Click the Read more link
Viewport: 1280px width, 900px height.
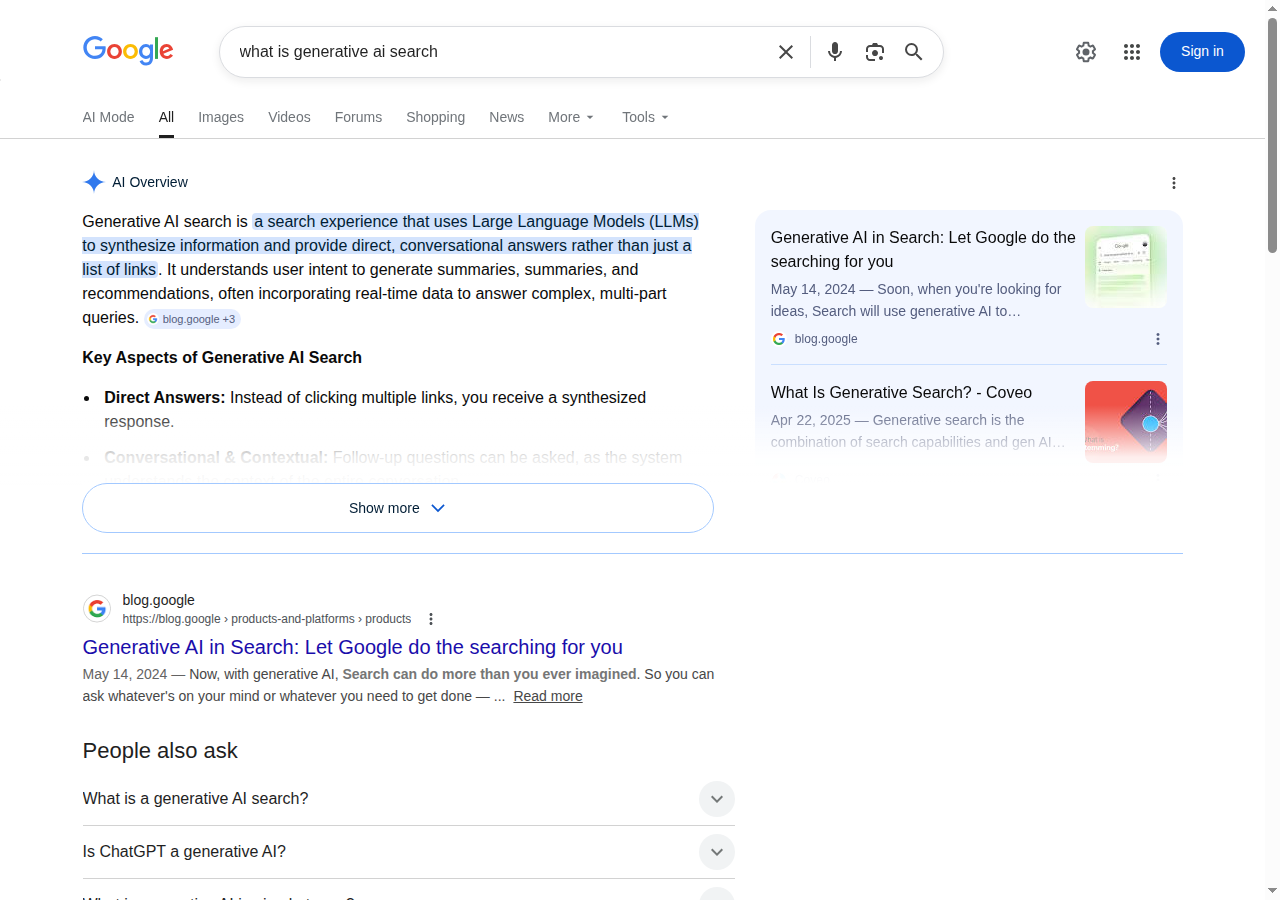pyautogui.click(x=548, y=696)
